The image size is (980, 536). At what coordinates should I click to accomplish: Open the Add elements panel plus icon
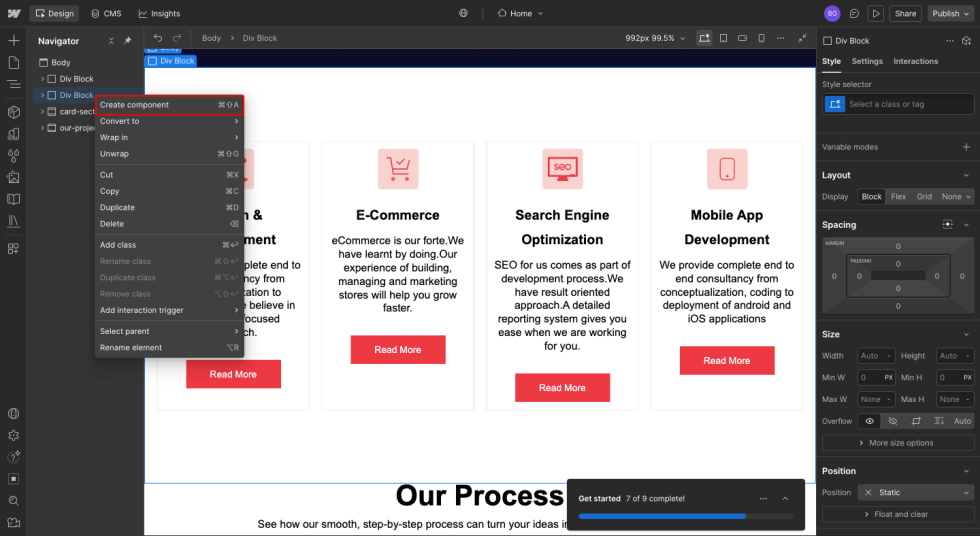(x=13, y=41)
